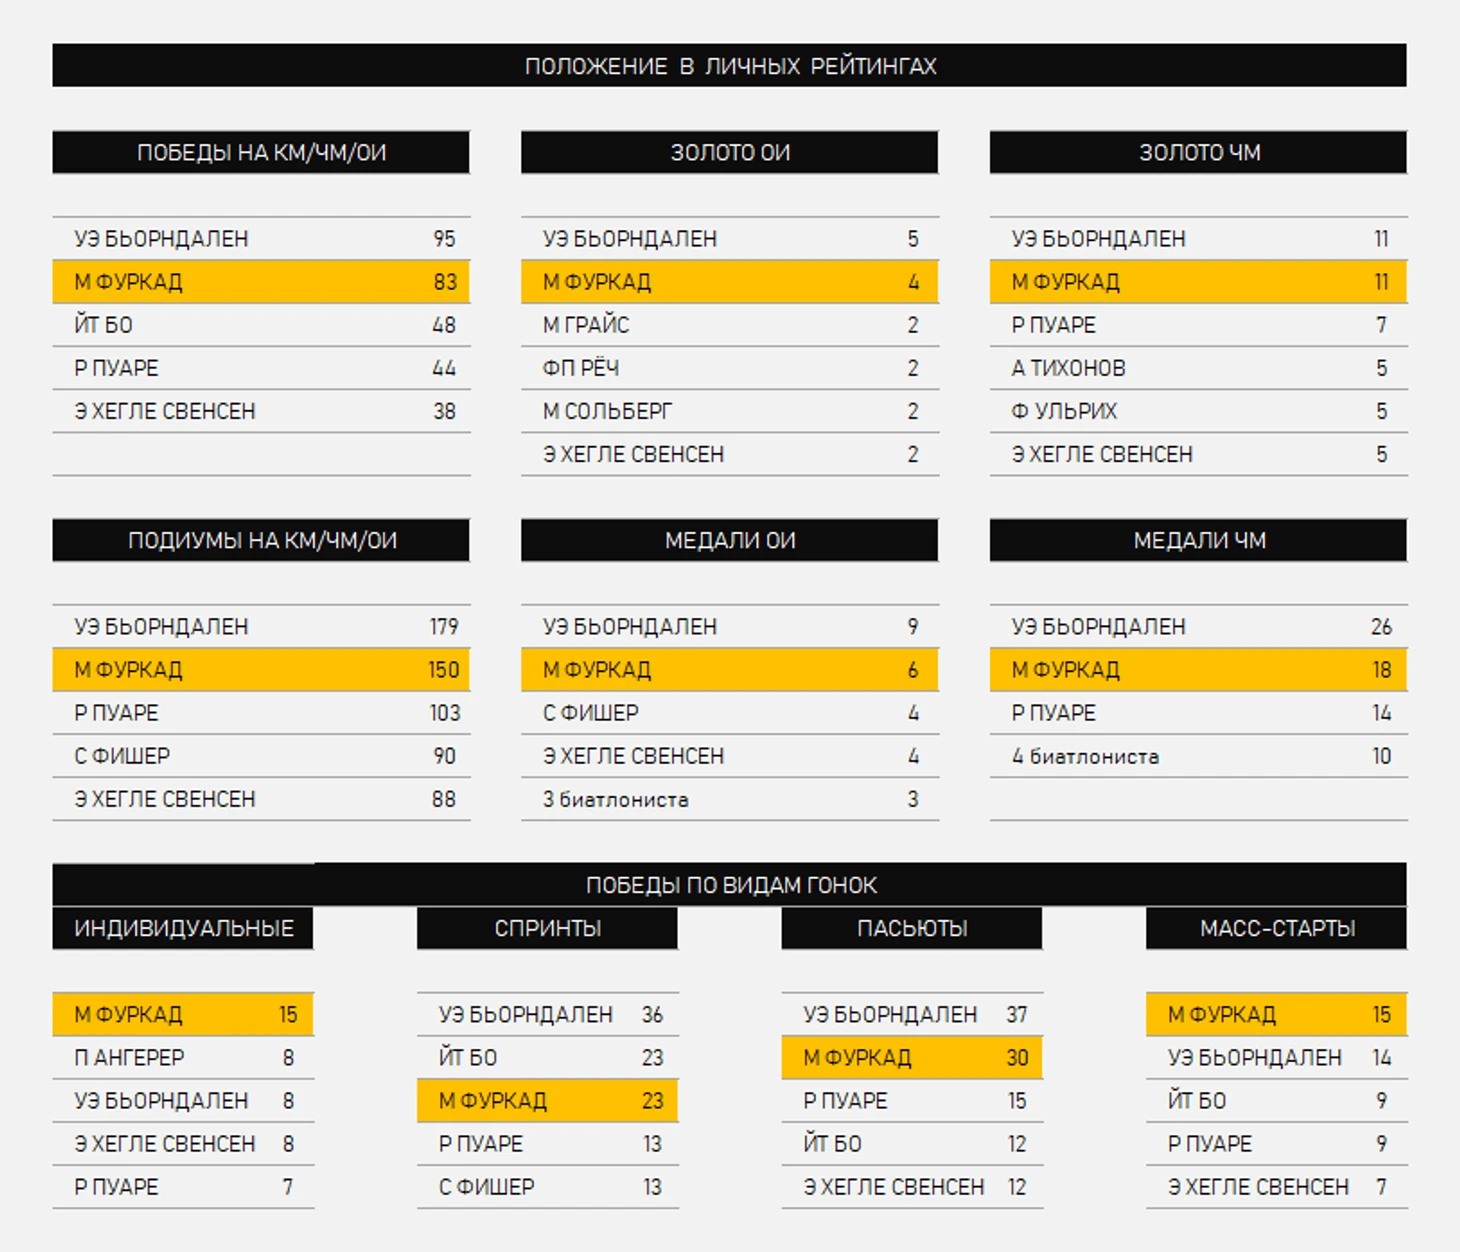Select the ЗОЛОТО ОИ header
Viewport: 1460px width, 1252px height.
point(730,152)
